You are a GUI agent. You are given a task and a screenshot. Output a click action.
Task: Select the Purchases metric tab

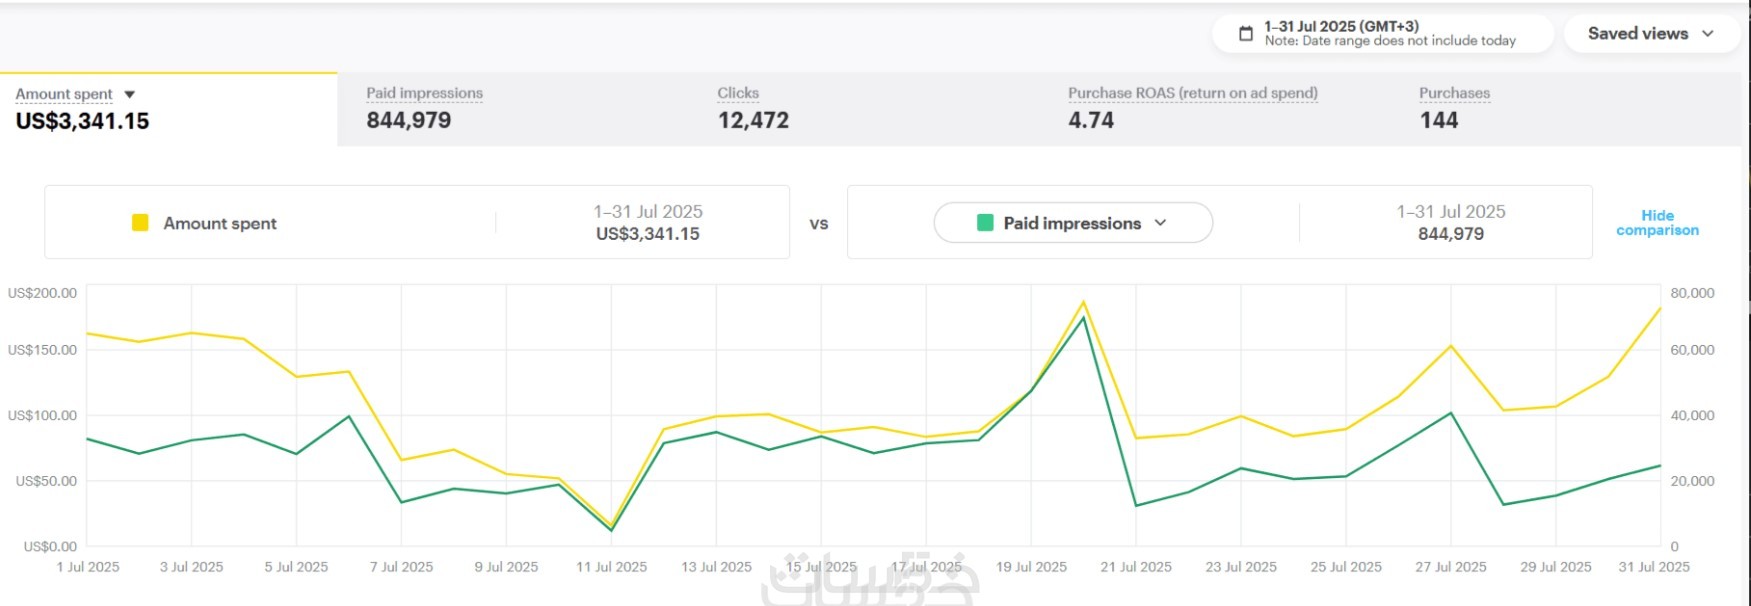1454,108
